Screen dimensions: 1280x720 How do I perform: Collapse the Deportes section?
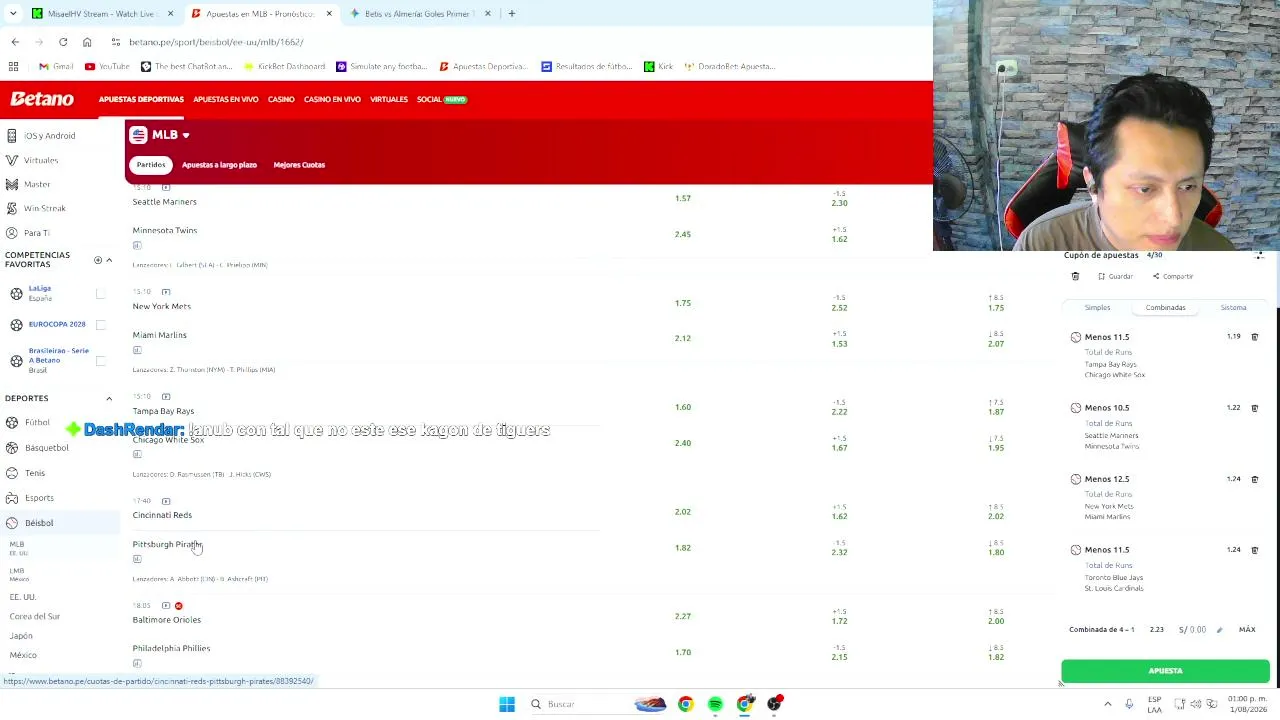click(x=109, y=398)
